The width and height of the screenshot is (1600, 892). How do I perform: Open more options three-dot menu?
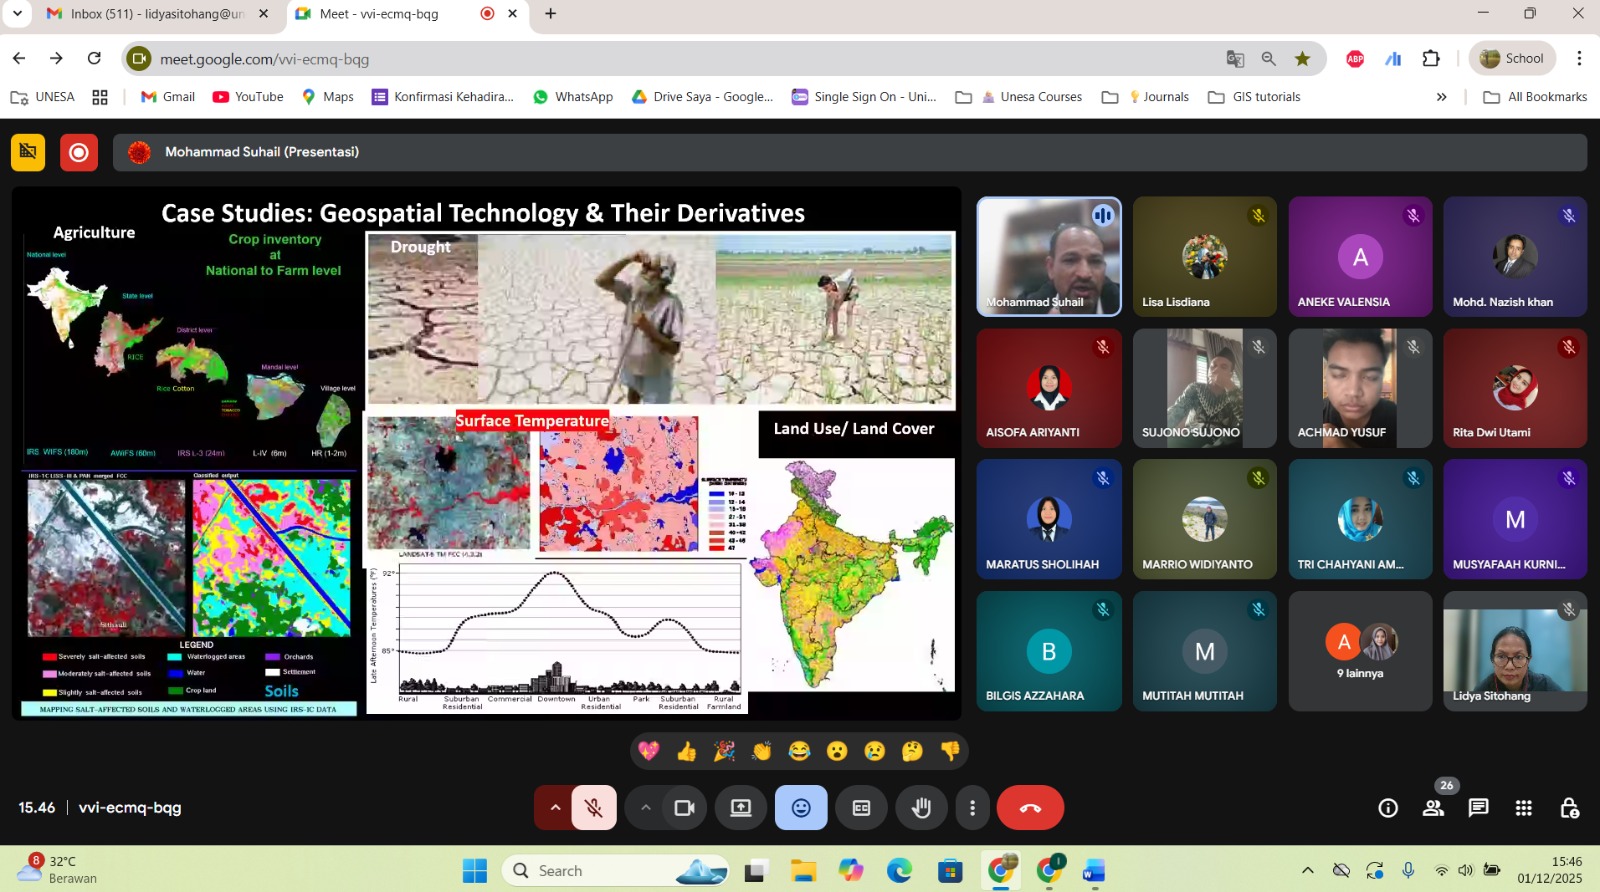click(x=972, y=808)
